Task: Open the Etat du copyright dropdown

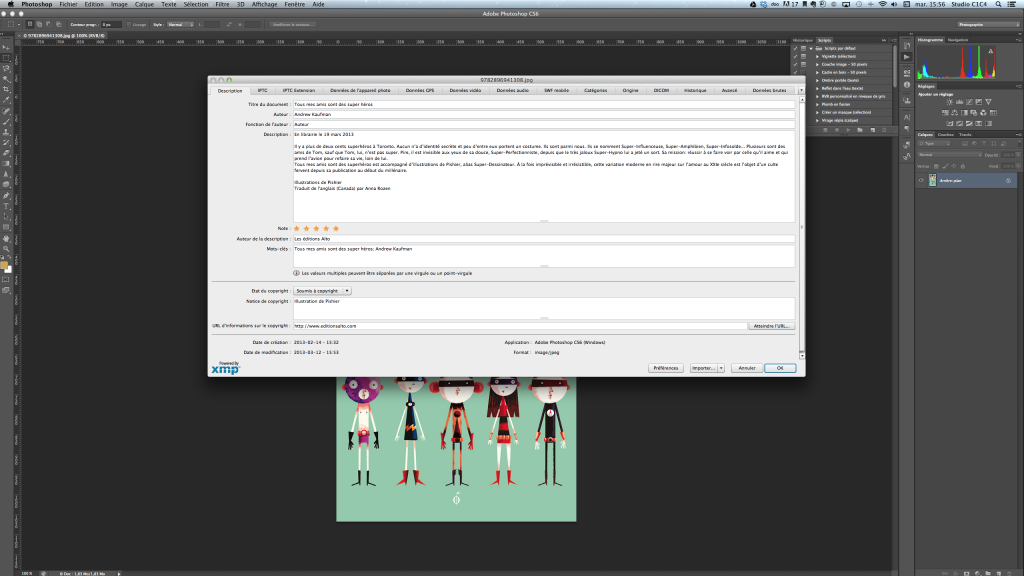Action: pyautogui.click(x=322, y=291)
